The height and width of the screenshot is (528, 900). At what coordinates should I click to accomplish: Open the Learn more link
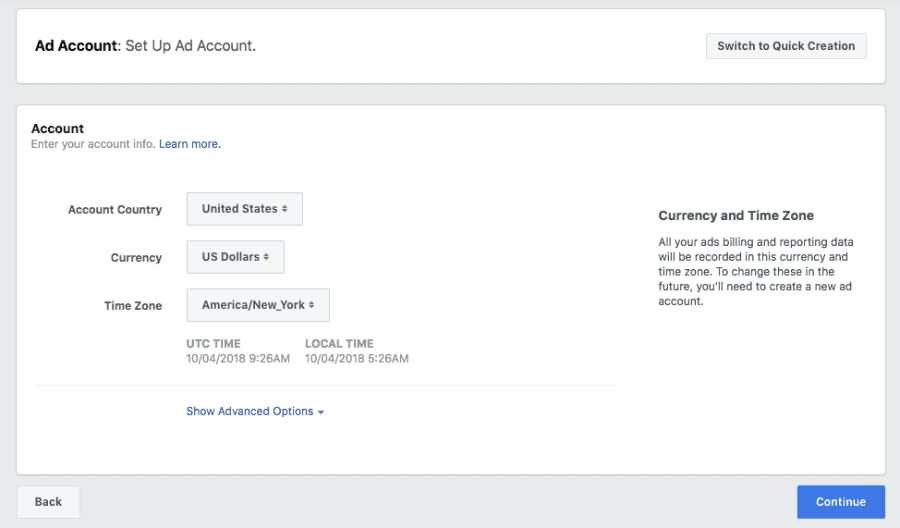189,144
